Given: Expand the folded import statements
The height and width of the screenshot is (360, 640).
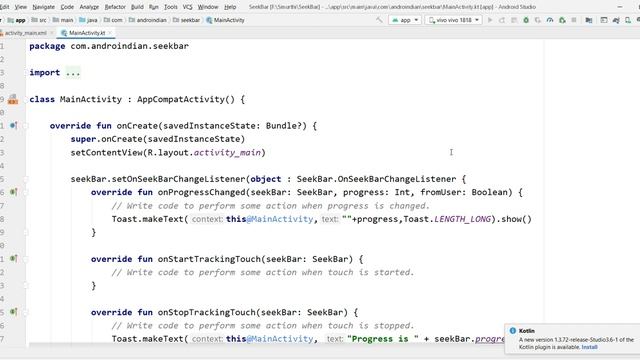Looking at the screenshot, I should point(73,73).
